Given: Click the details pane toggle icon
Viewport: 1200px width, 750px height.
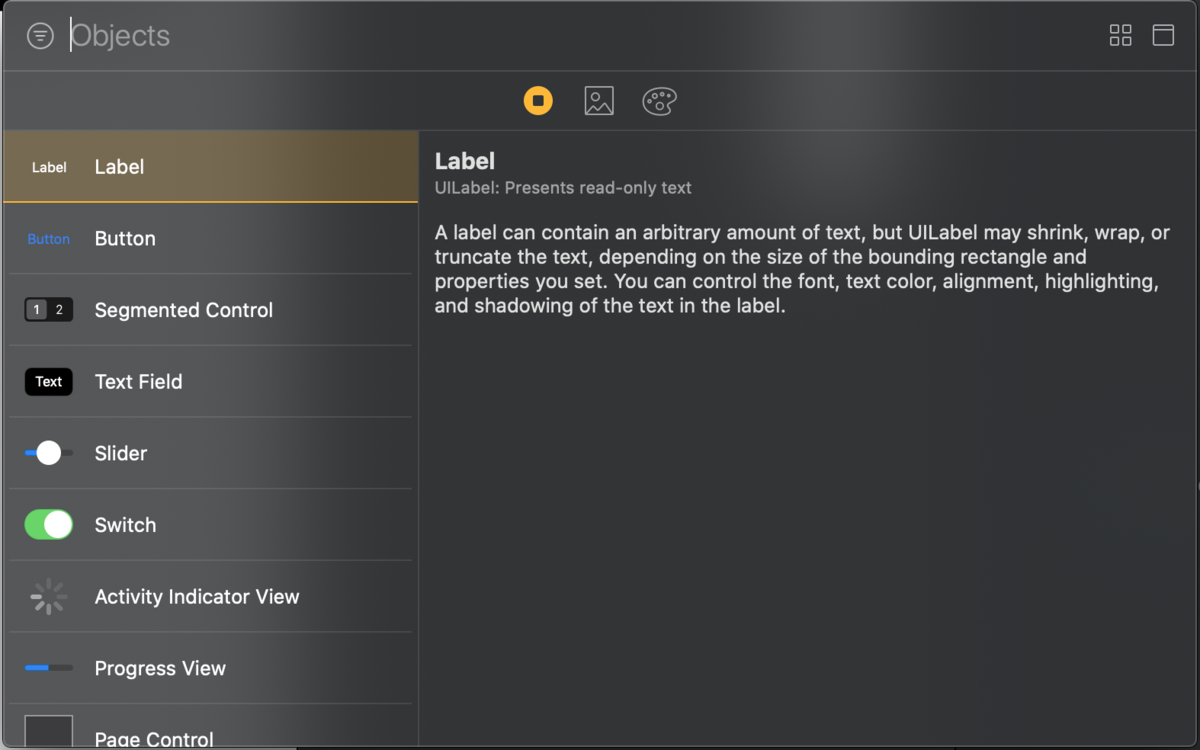Looking at the screenshot, I should [x=1163, y=36].
